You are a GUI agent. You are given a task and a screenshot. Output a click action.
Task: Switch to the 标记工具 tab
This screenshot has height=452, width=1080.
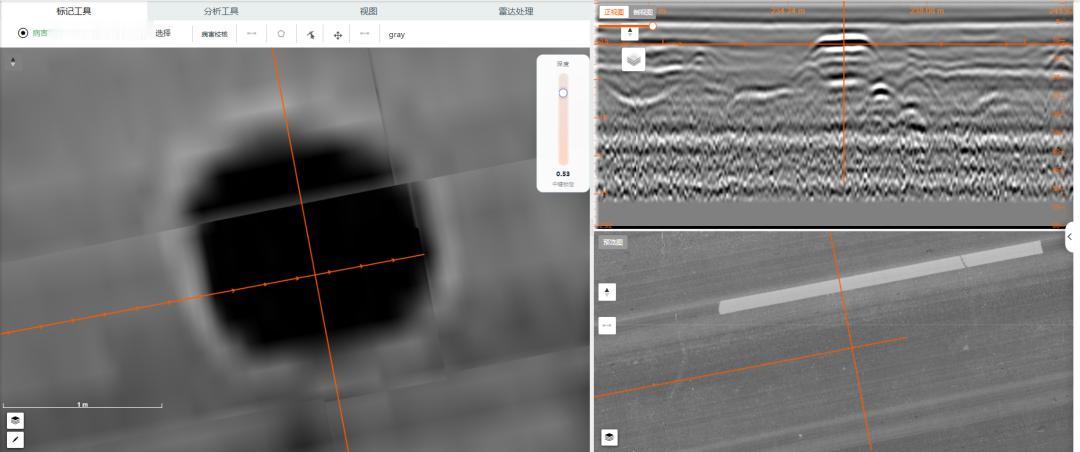pos(74,11)
